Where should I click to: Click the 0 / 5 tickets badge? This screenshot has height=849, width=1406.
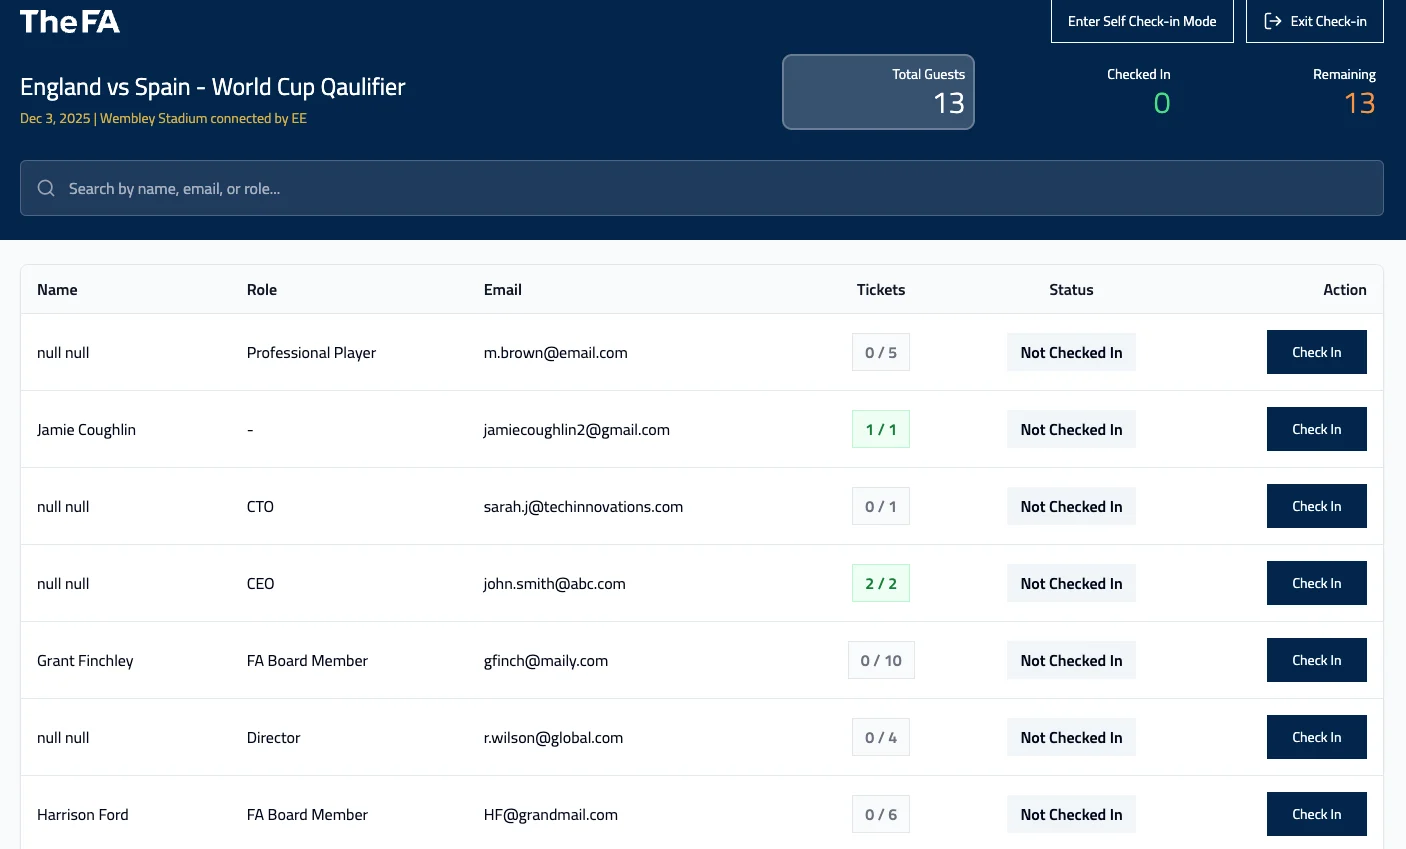click(881, 352)
